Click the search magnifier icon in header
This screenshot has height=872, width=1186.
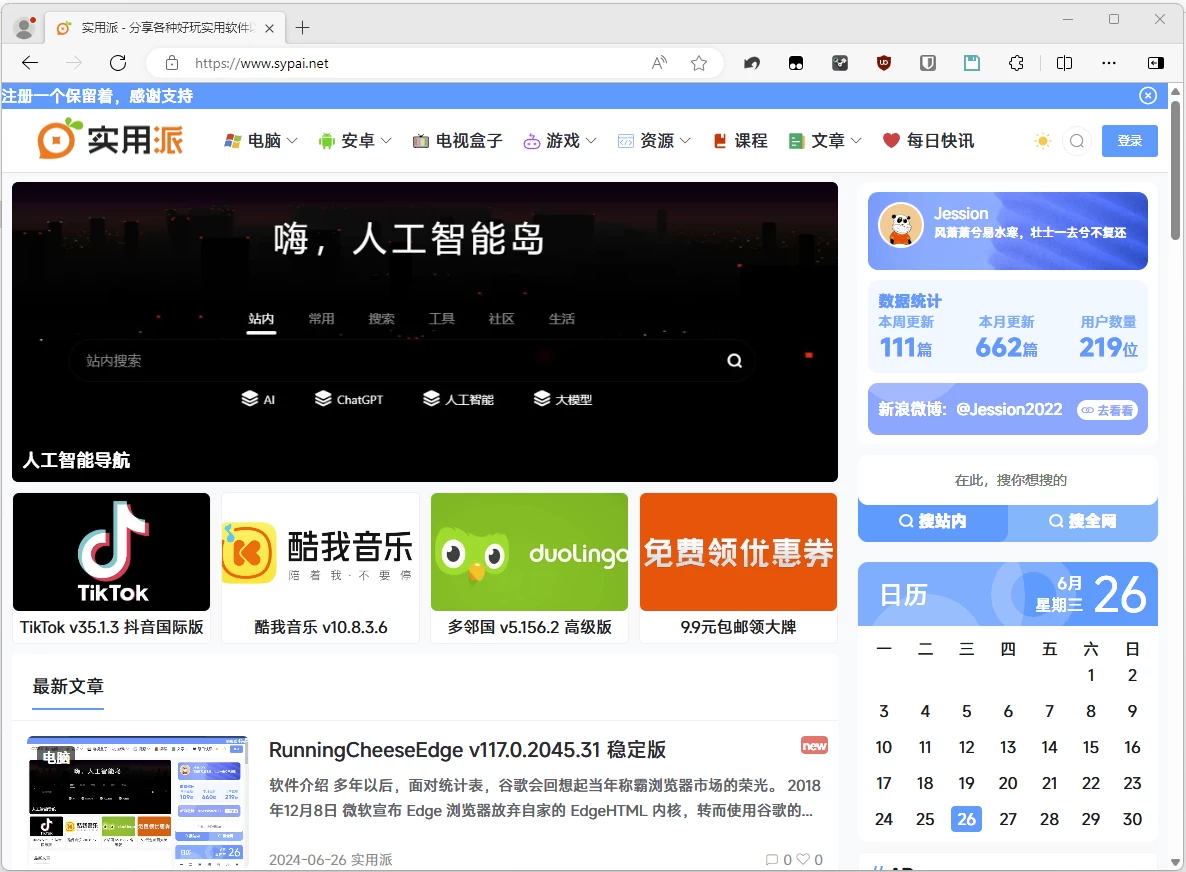[1077, 141]
